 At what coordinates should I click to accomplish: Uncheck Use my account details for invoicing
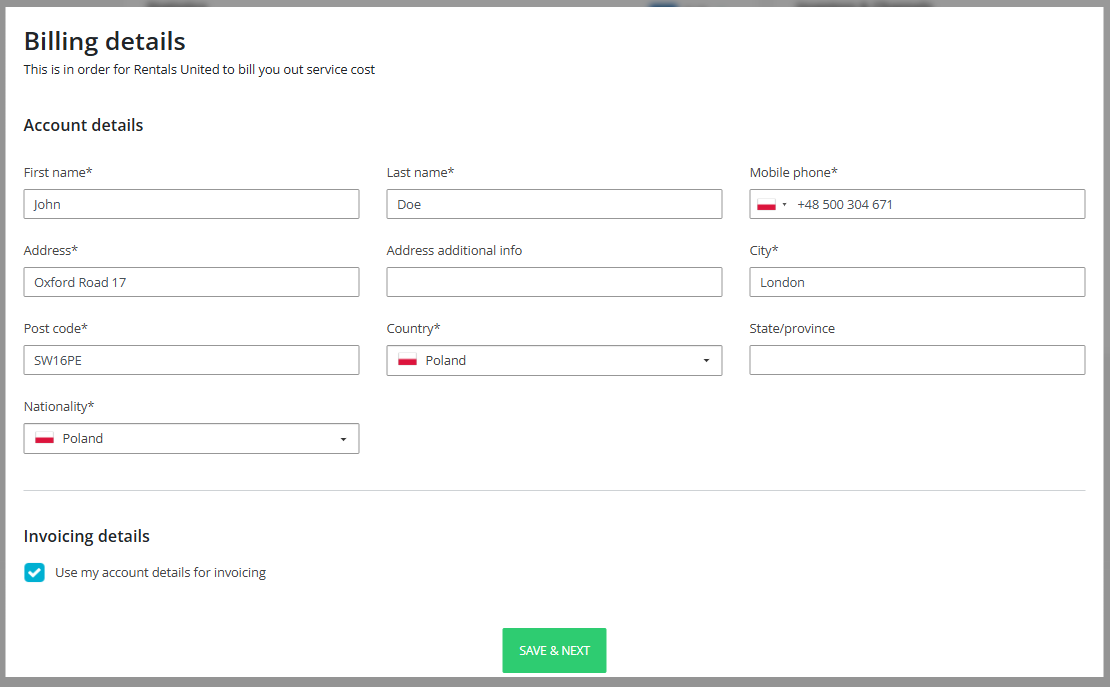pos(35,573)
